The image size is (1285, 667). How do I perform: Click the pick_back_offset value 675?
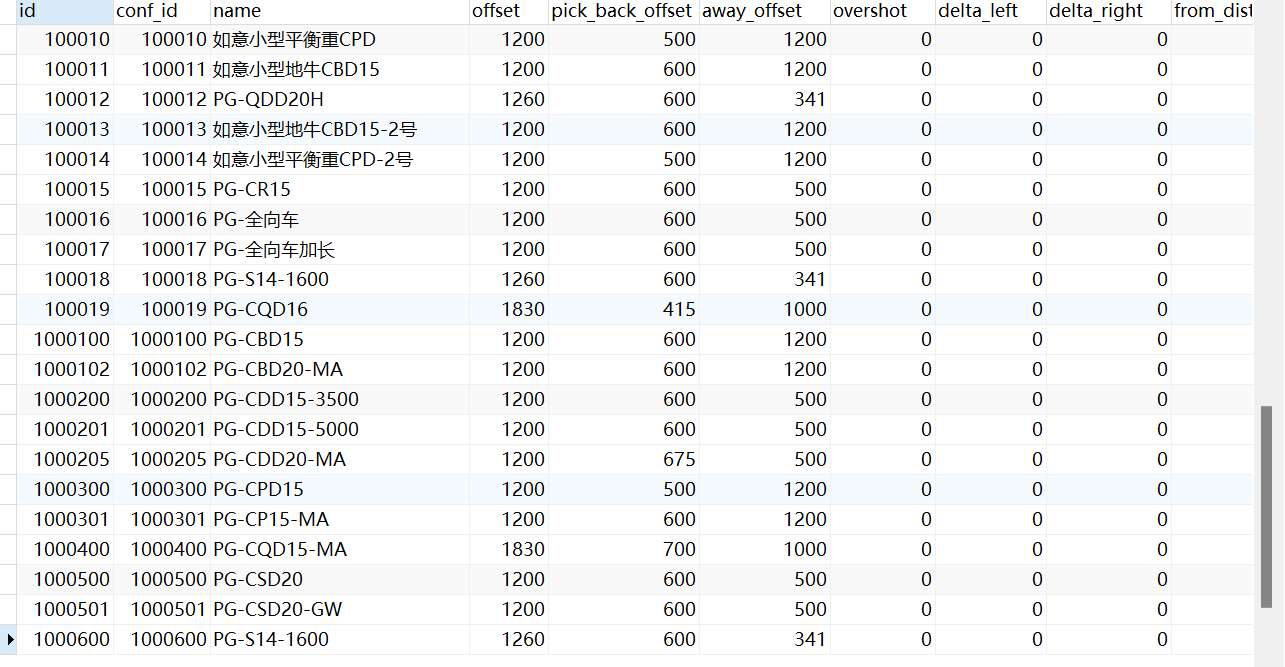[624, 459]
